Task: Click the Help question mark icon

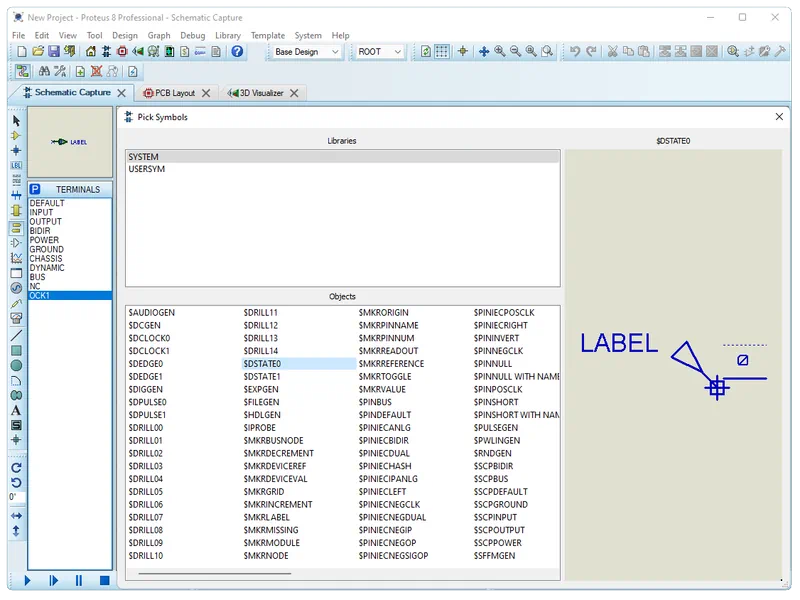Action: [237, 51]
